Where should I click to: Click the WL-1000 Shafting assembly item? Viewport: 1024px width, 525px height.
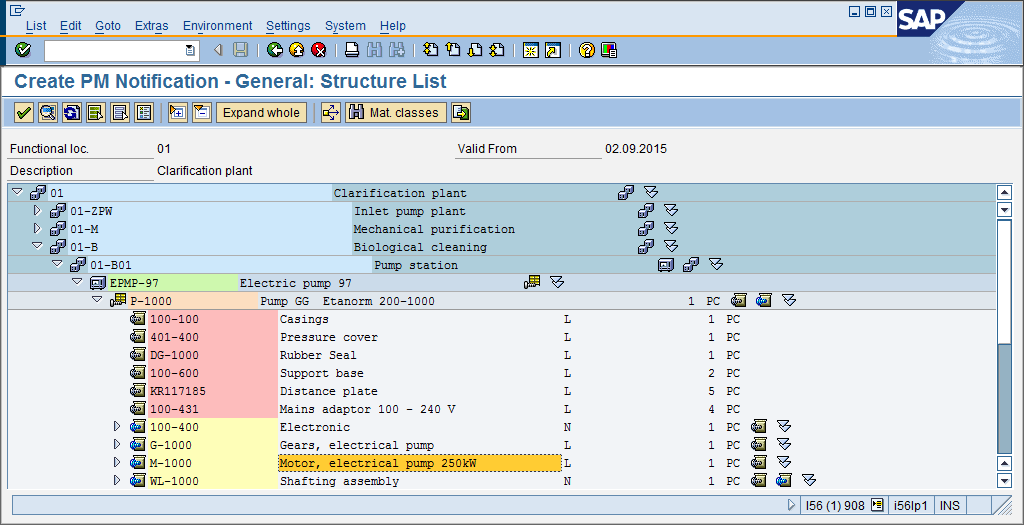pos(174,481)
